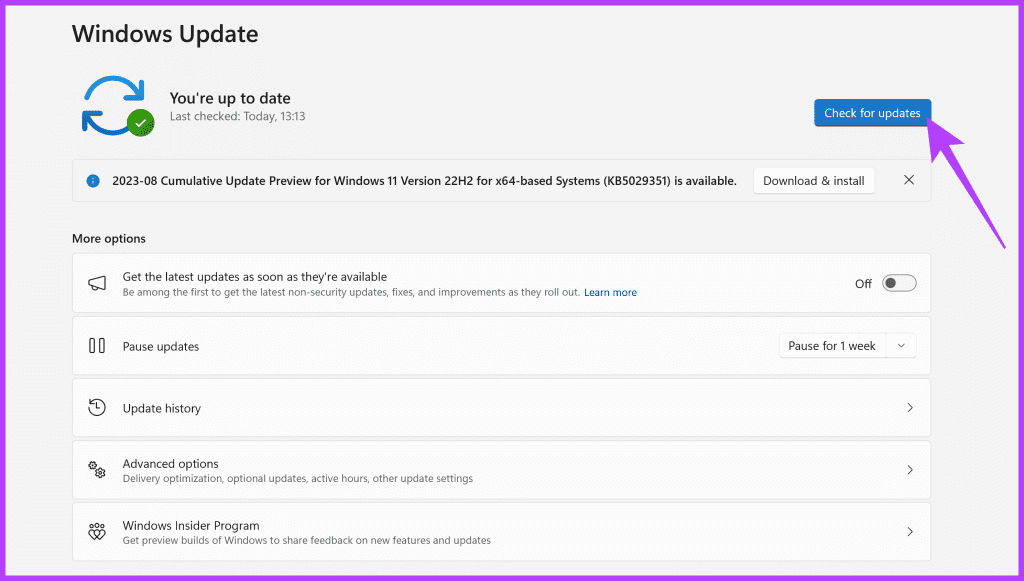Viewport: 1024px width, 581px height.
Task: Select the Windows Insider Program title text
Action: (191, 526)
